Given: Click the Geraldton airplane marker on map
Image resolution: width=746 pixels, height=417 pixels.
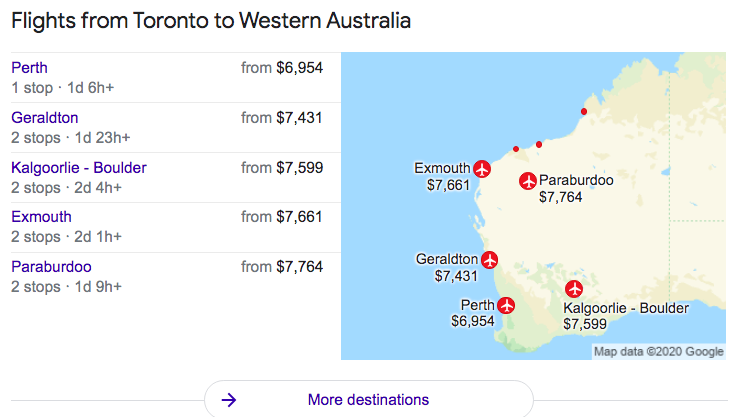Looking at the screenshot, I should click(489, 260).
